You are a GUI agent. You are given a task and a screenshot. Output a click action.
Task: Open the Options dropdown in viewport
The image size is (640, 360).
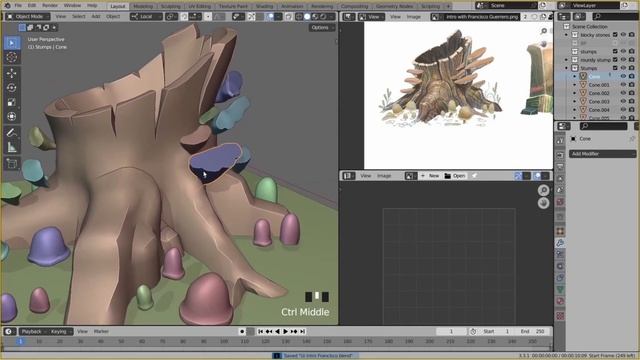[x=322, y=27]
